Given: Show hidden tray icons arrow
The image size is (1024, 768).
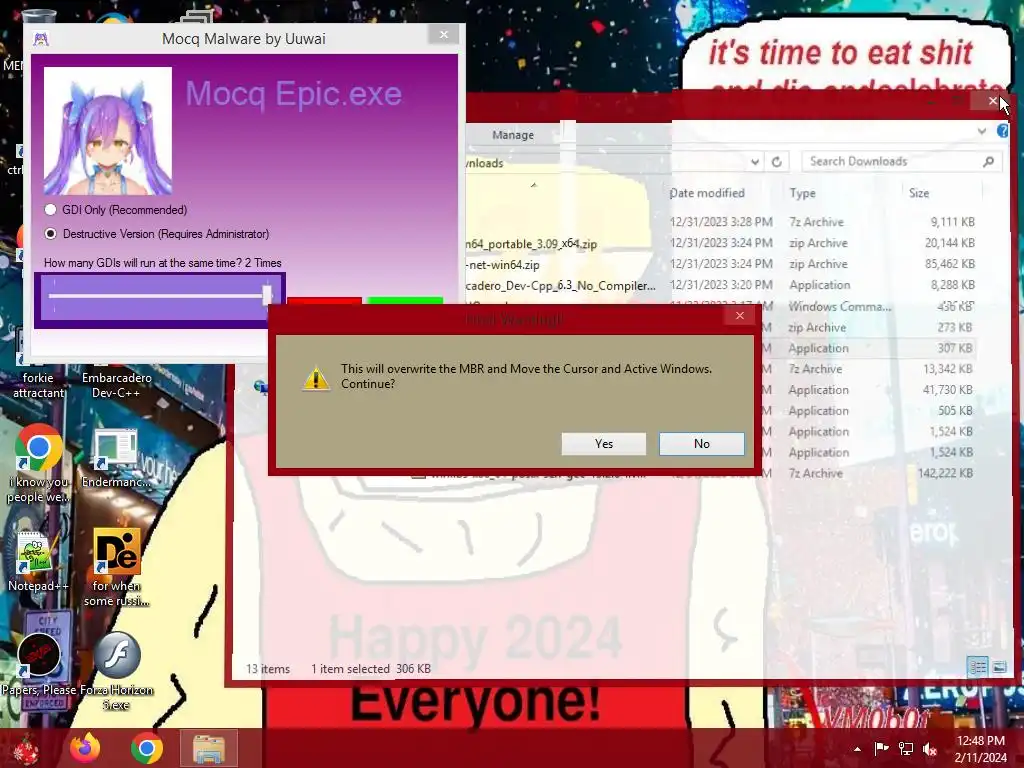Looking at the screenshot, I should coord(857,749).
